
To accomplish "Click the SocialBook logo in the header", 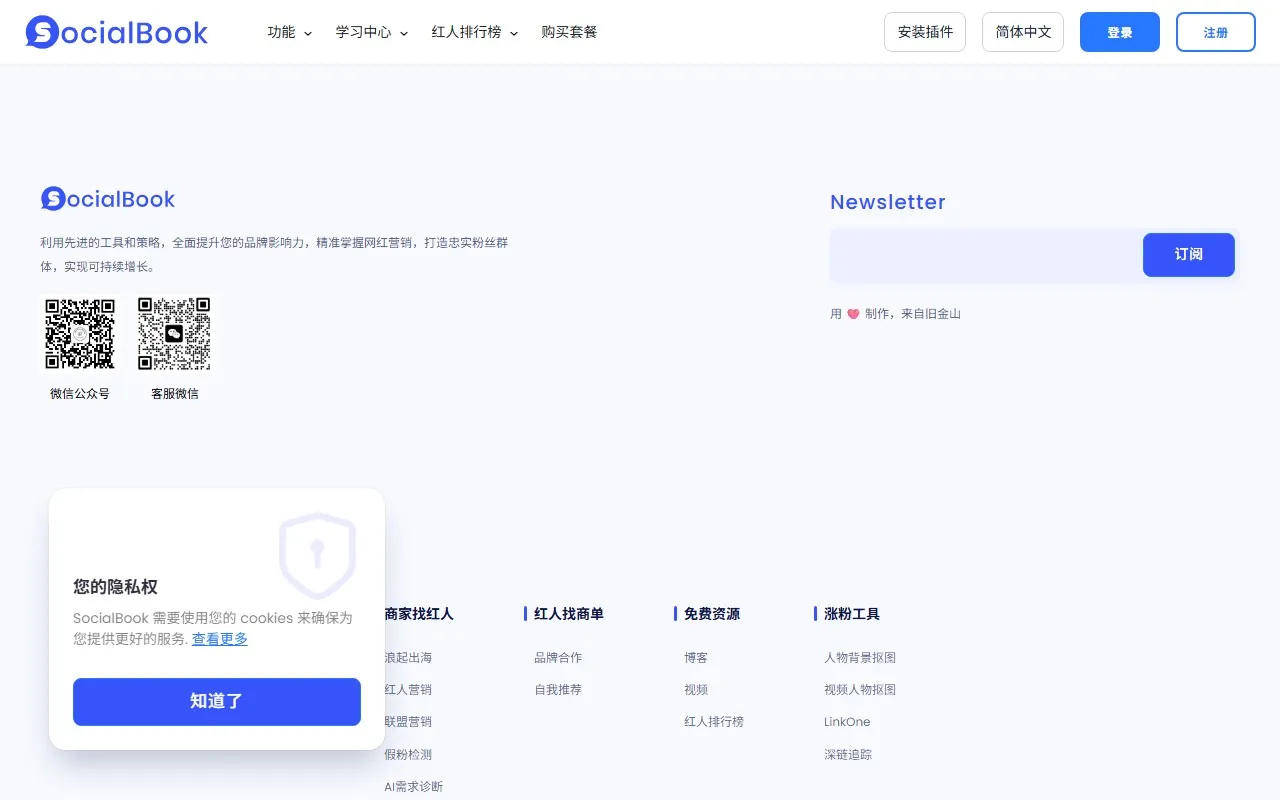I will click(117, 32).
